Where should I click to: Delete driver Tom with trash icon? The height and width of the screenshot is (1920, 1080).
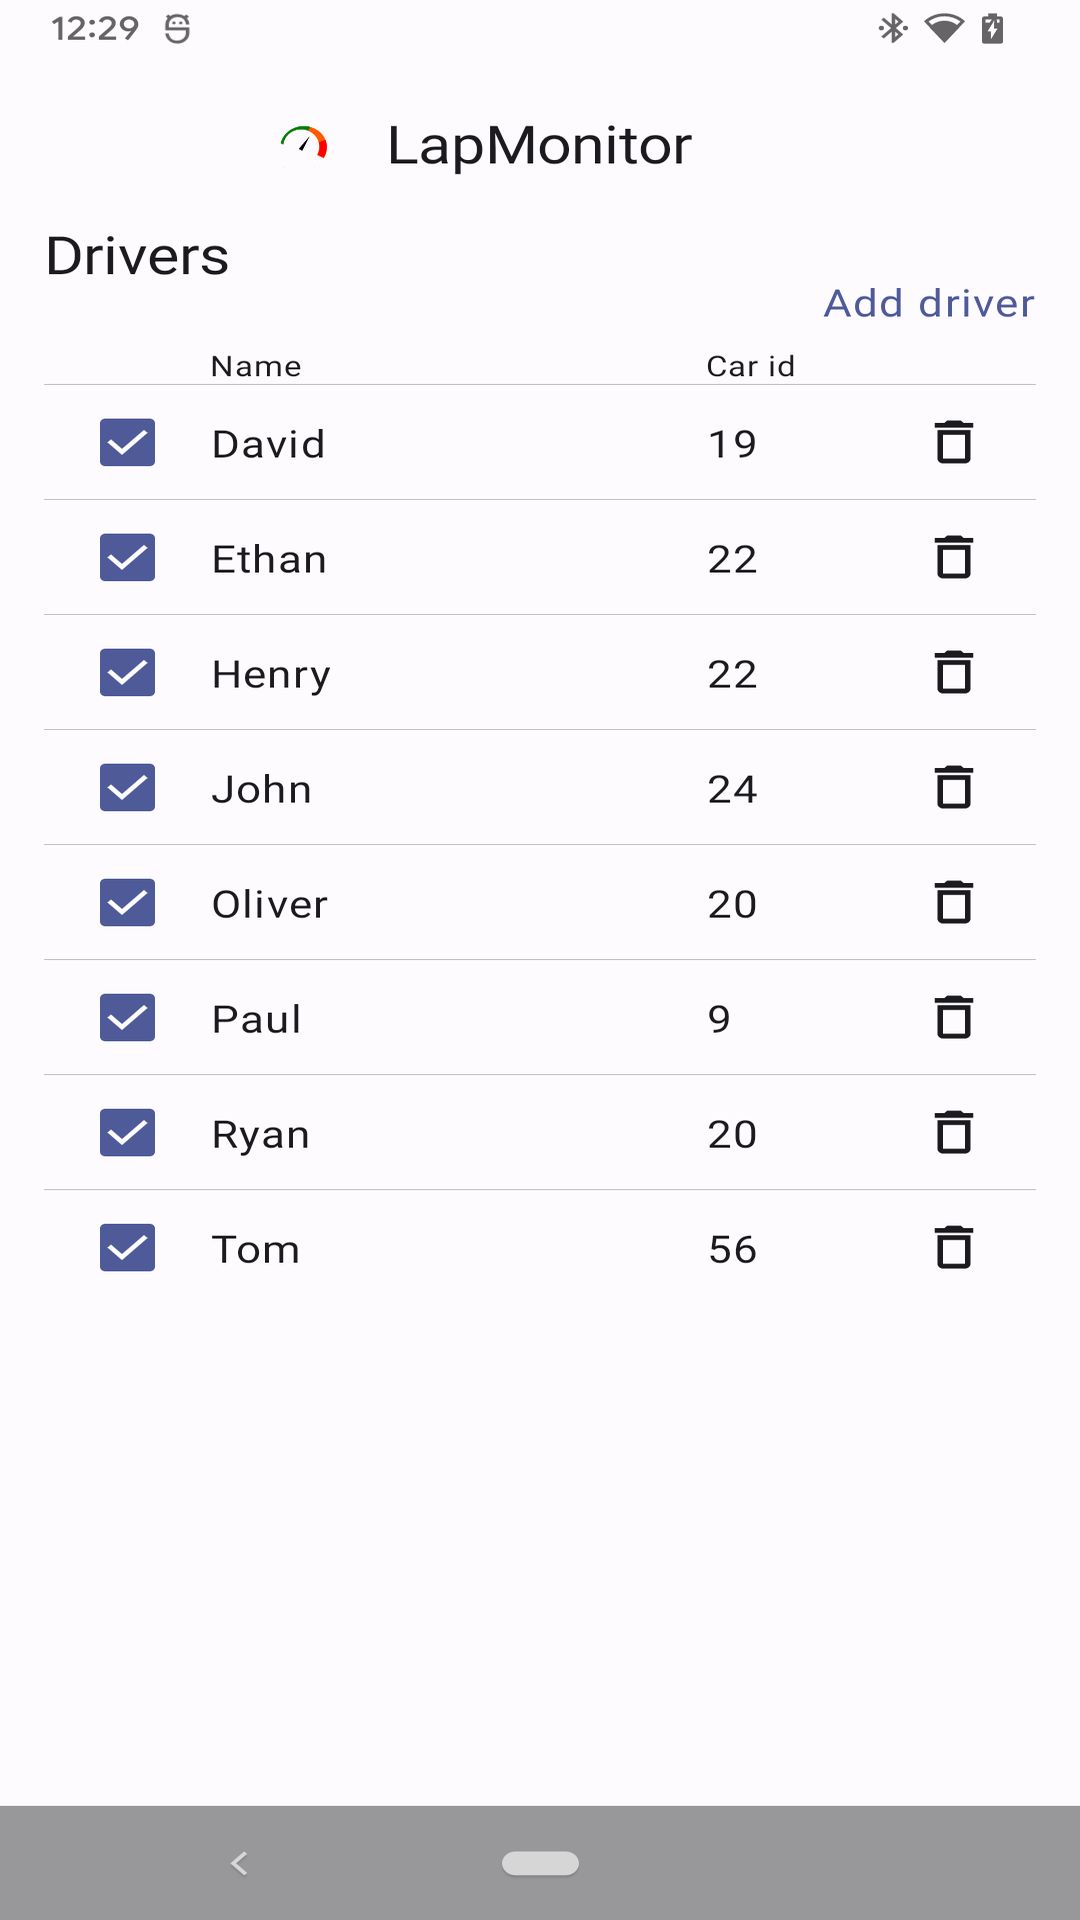[953, 1247]
